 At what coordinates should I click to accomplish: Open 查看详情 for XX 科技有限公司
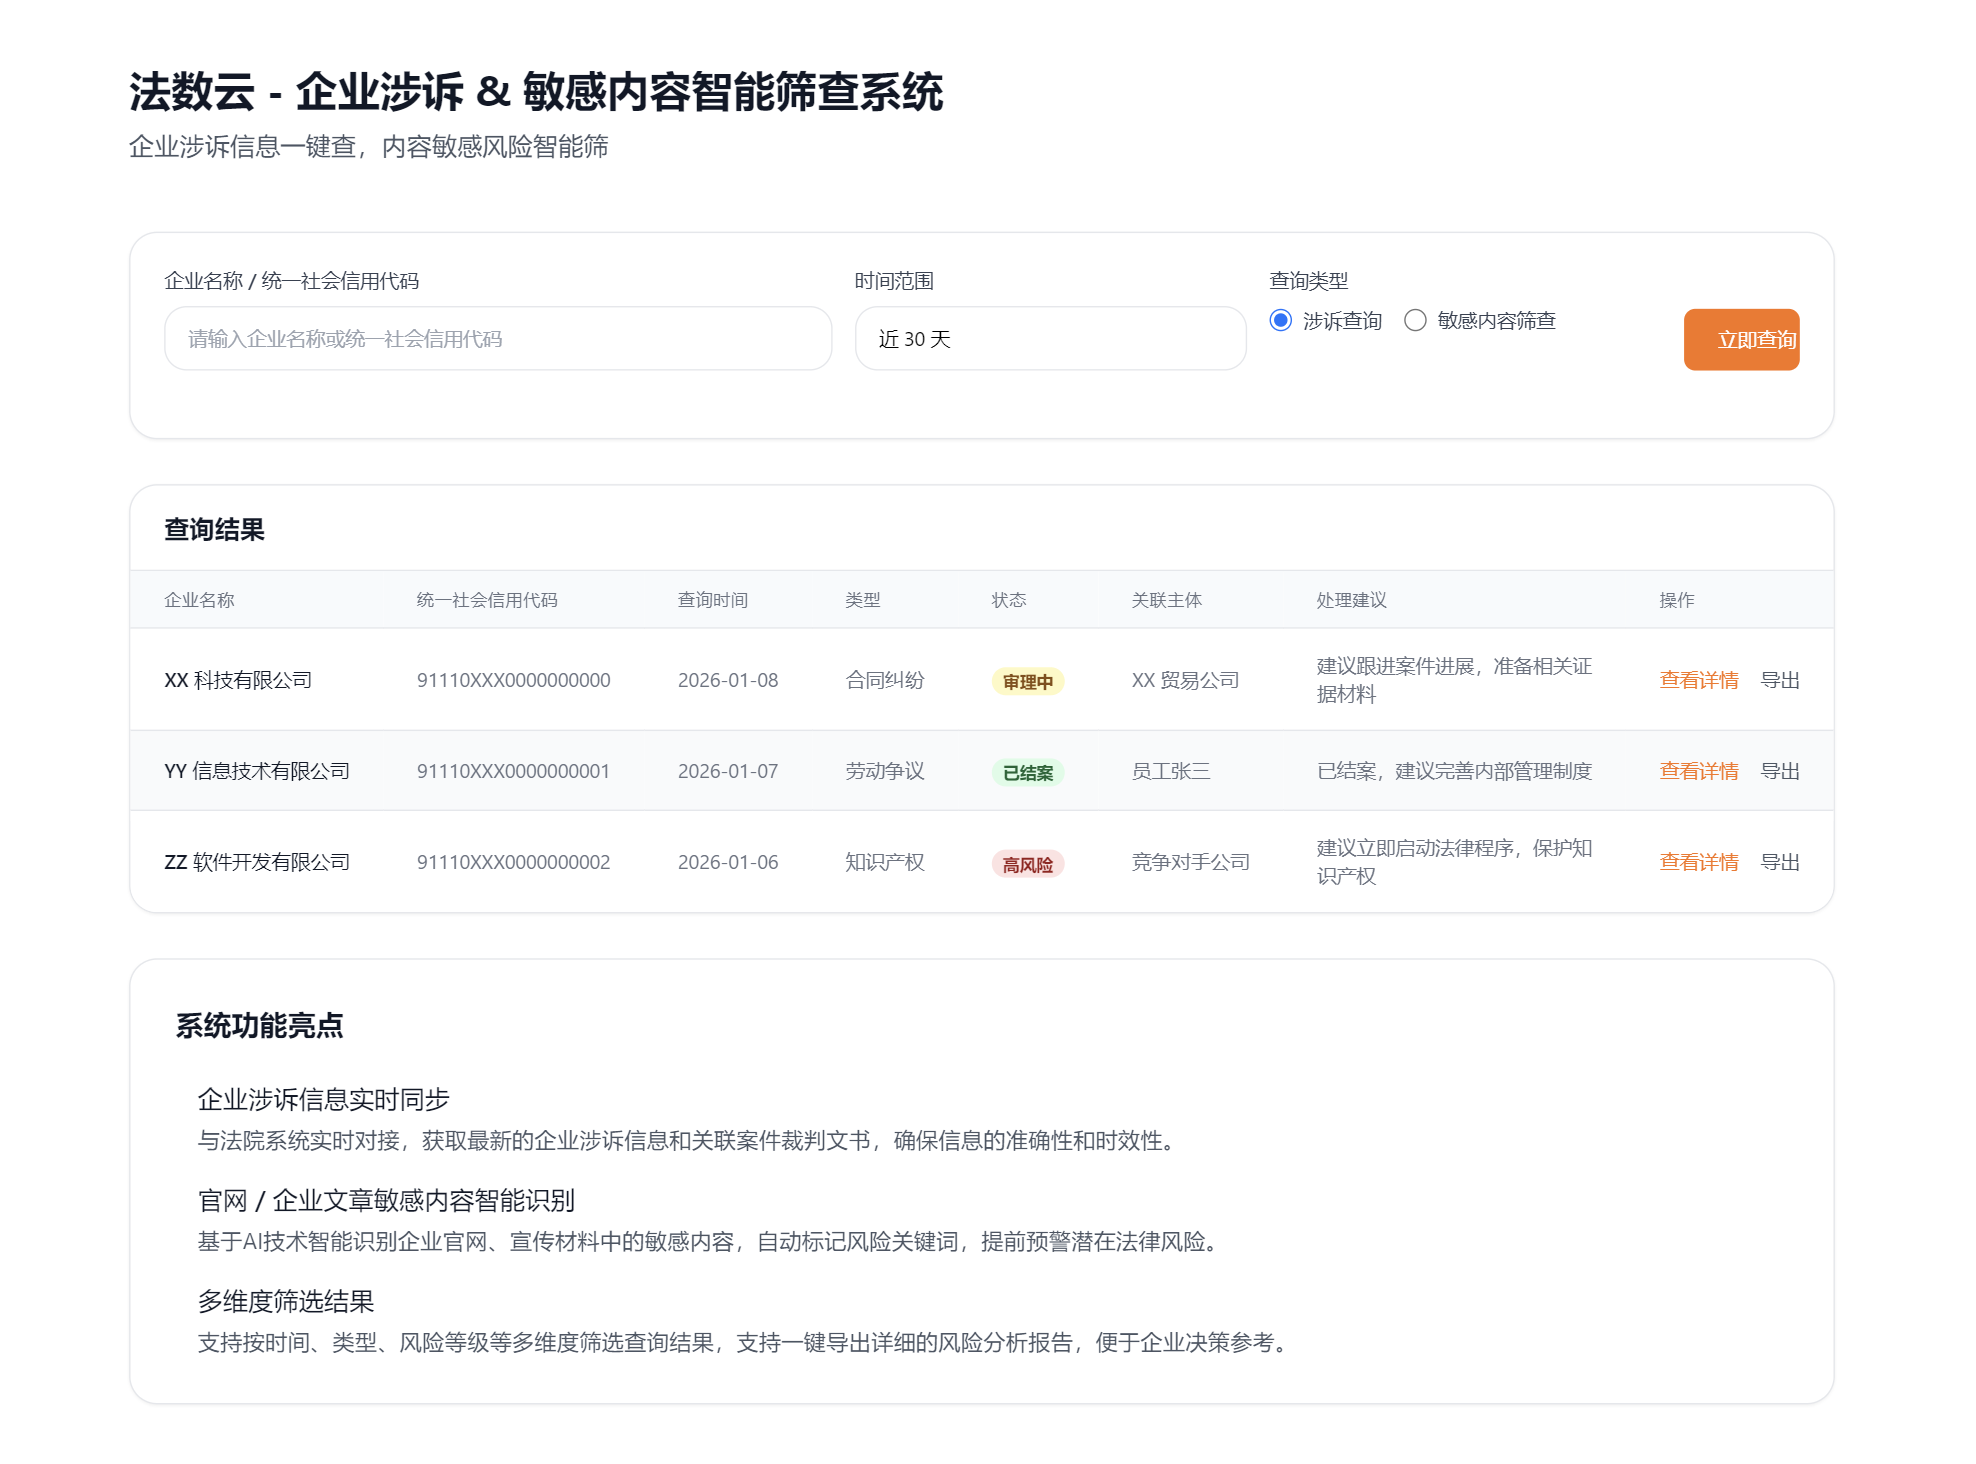click(x=1698, y=680)
